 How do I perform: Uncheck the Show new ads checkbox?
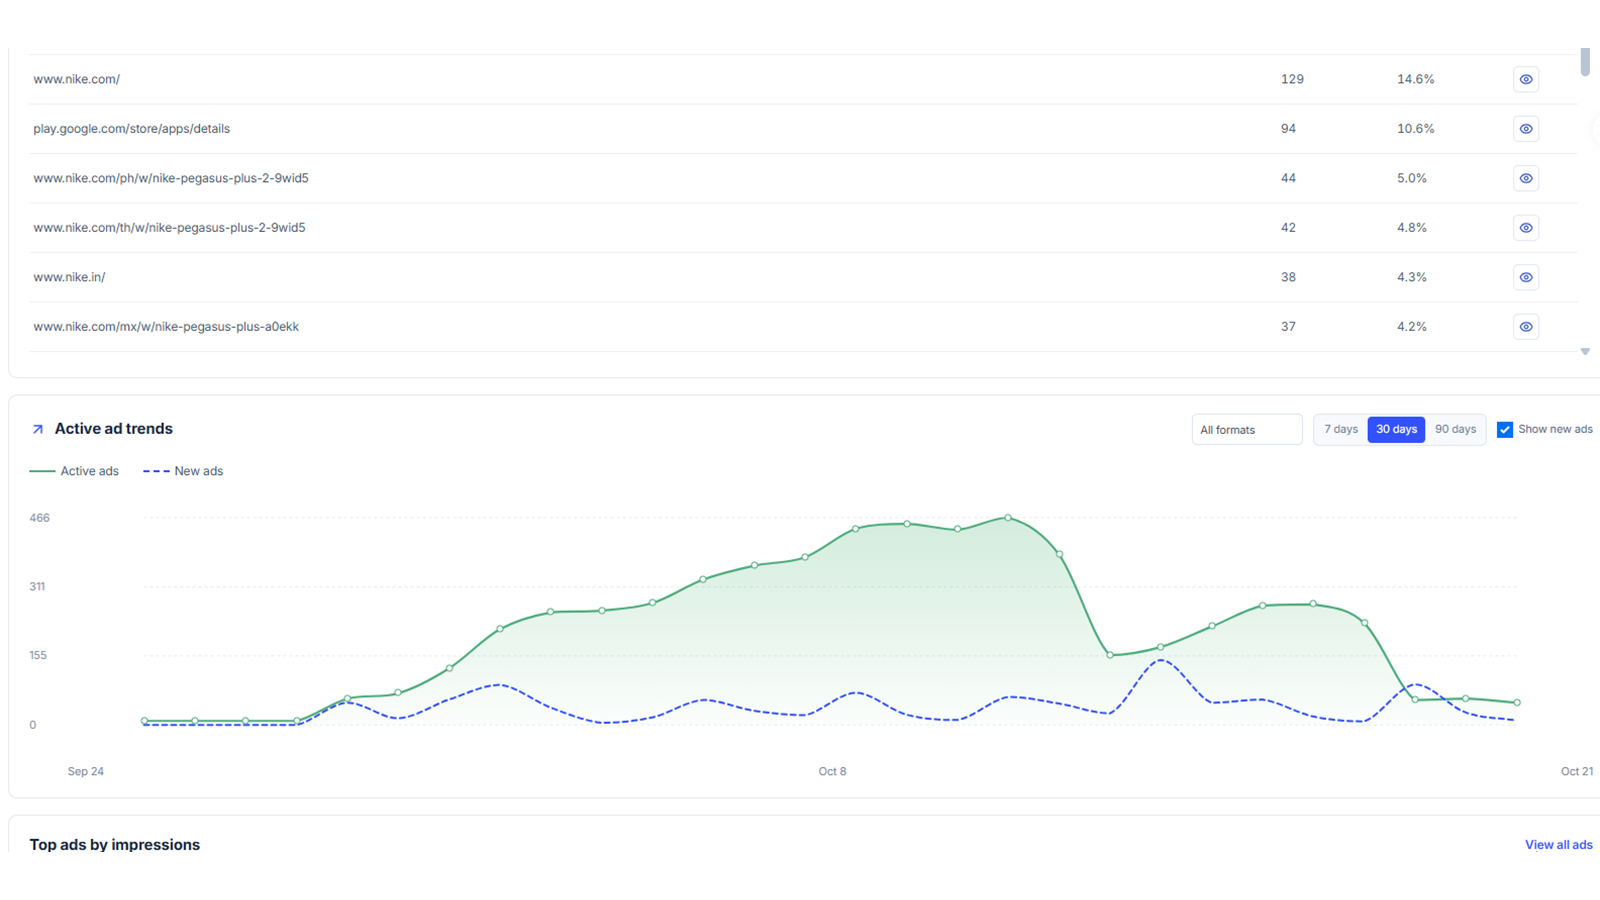pyautogui.click(x=1505, y=430)
